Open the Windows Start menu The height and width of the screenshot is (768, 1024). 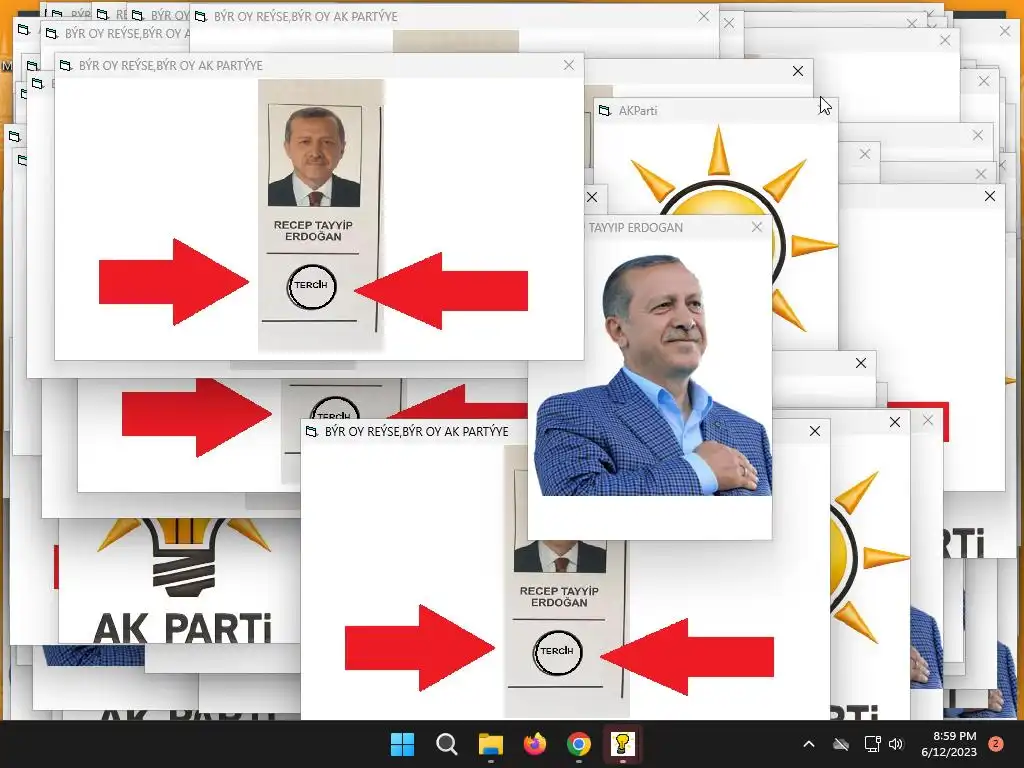click(402, 744)
